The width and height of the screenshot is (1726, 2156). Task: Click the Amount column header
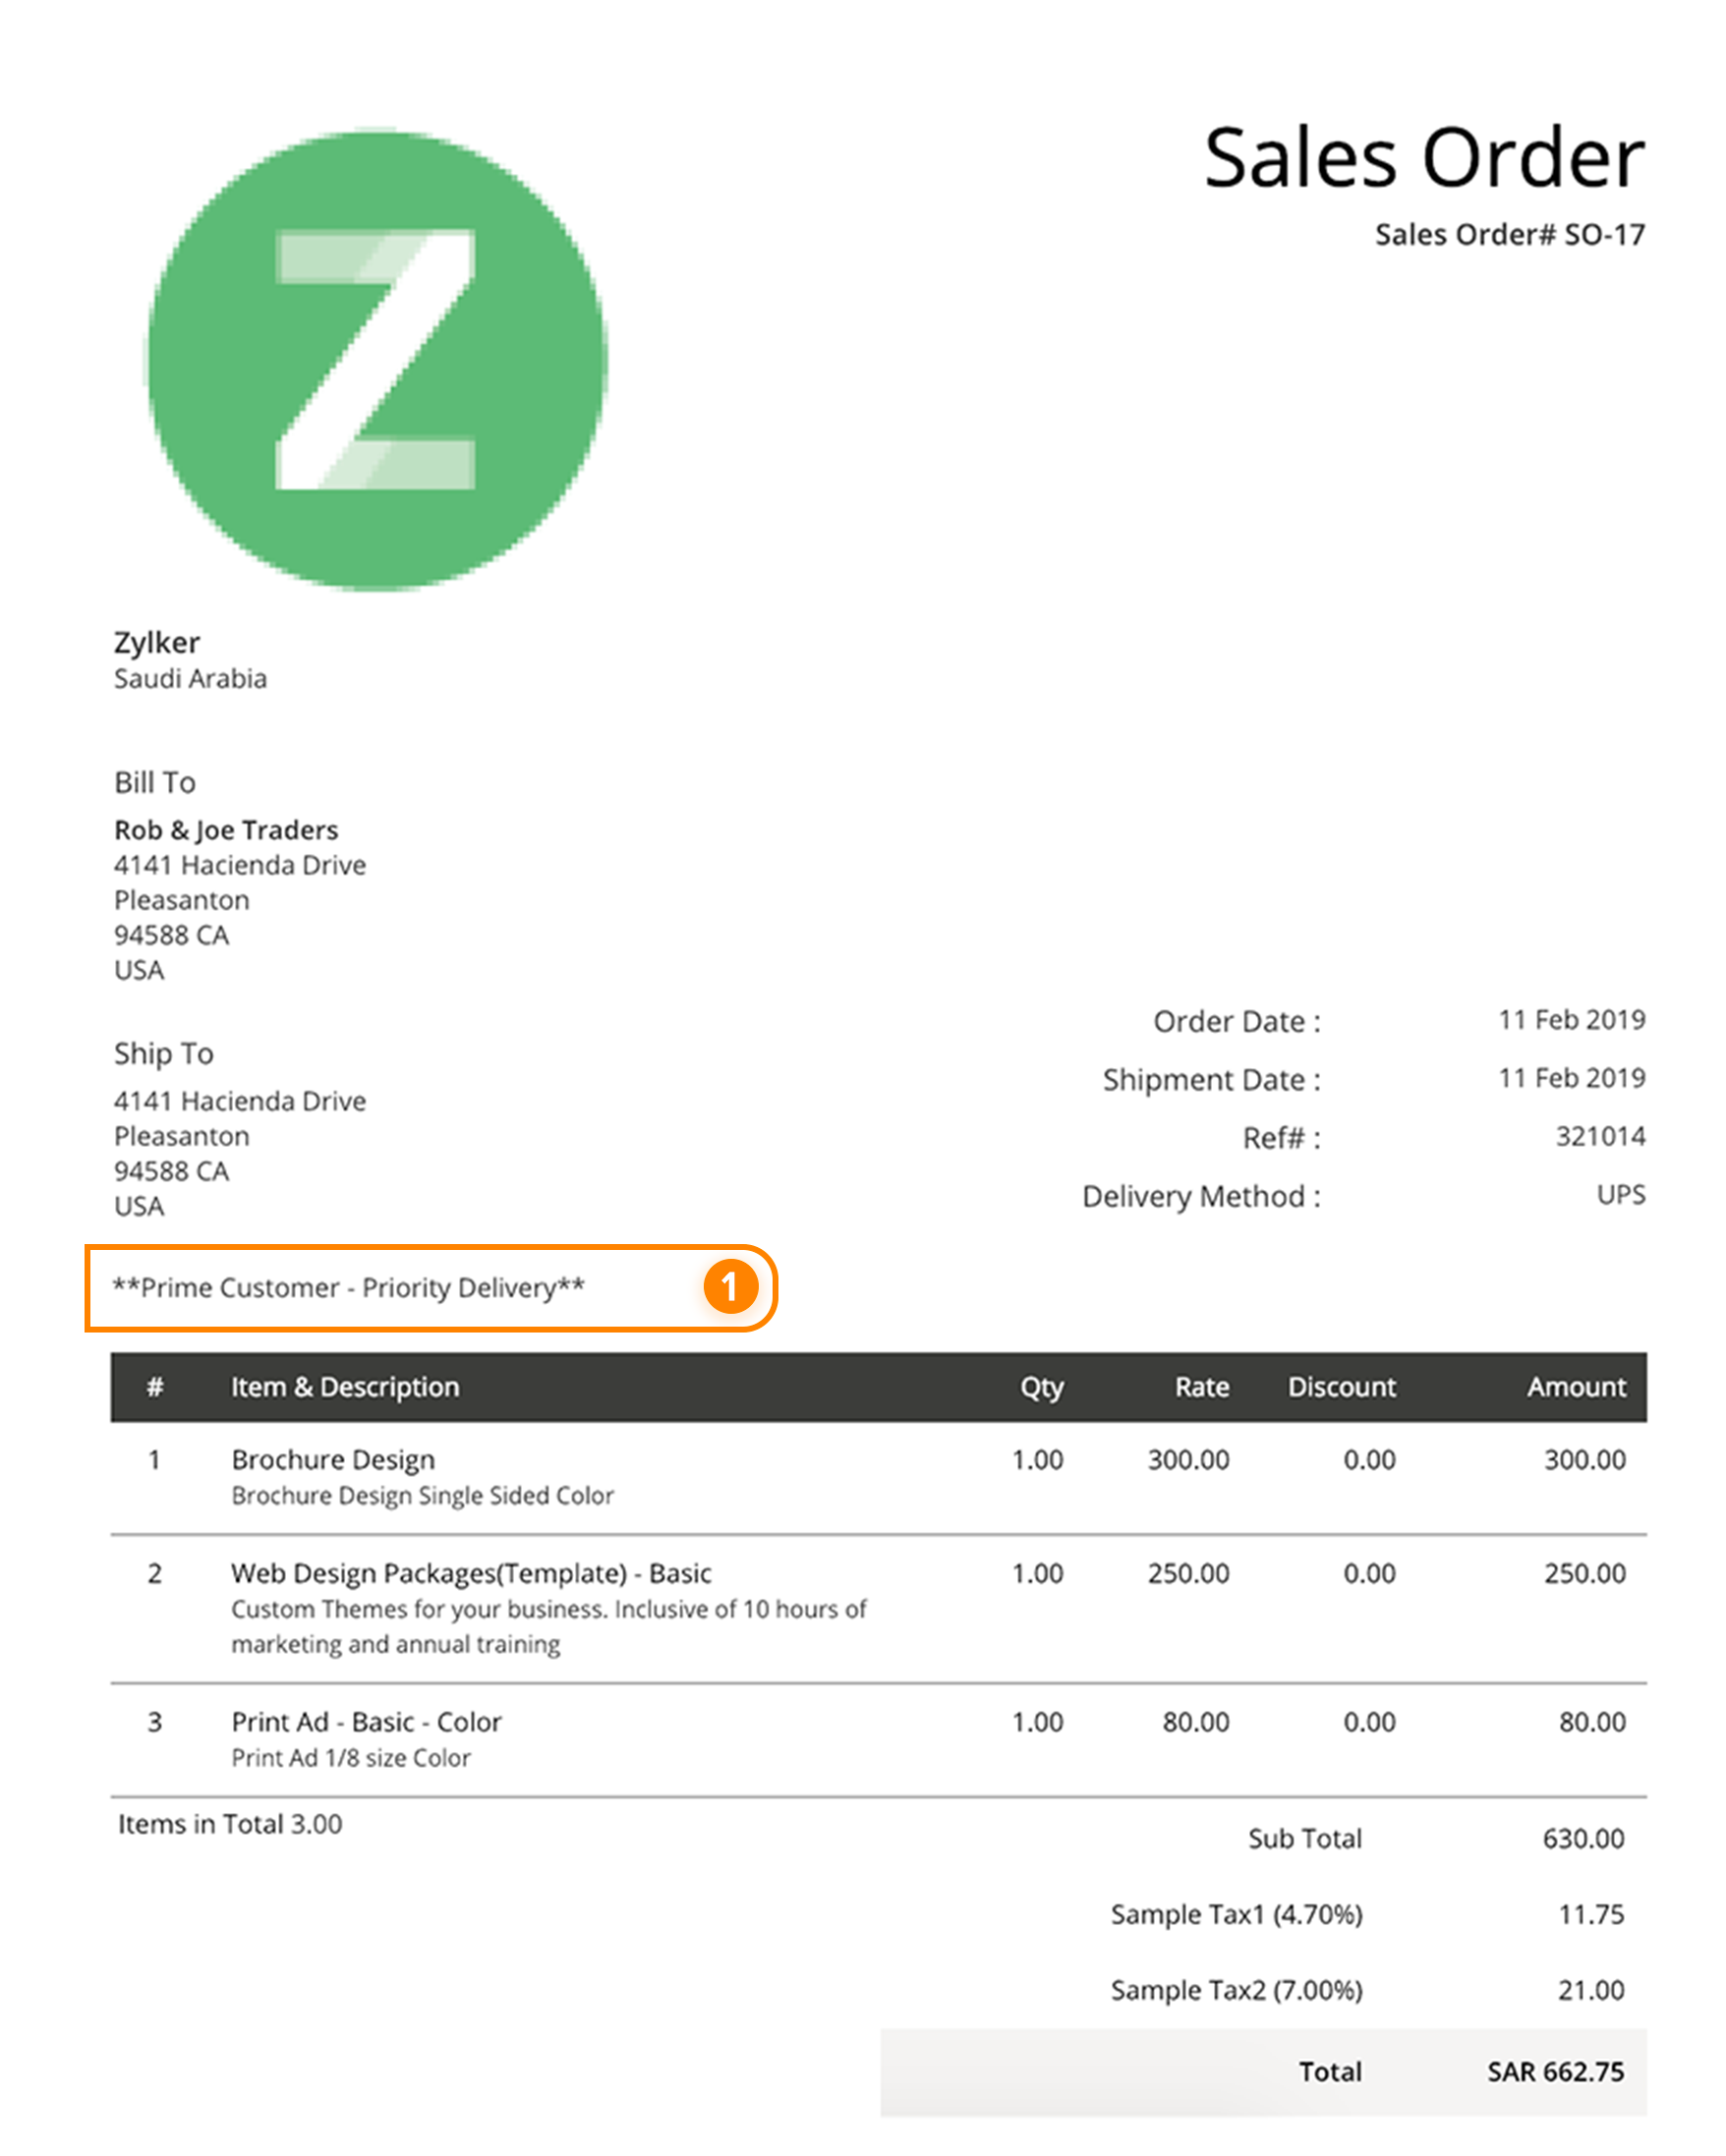(1576, 1387)
